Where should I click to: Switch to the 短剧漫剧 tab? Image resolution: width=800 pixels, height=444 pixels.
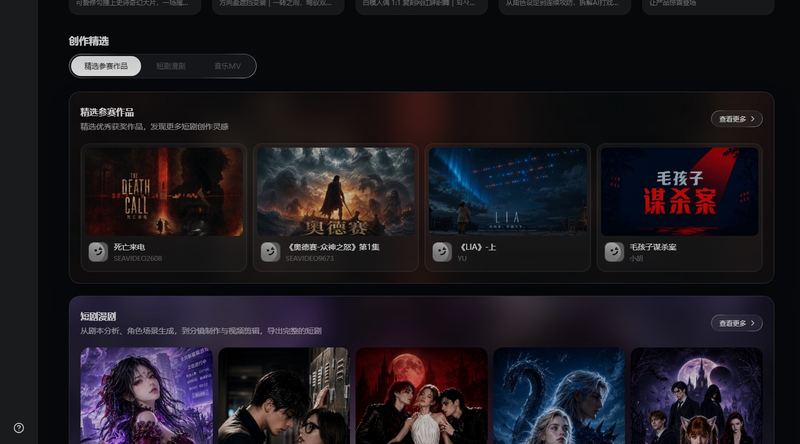tap(170, 66)
